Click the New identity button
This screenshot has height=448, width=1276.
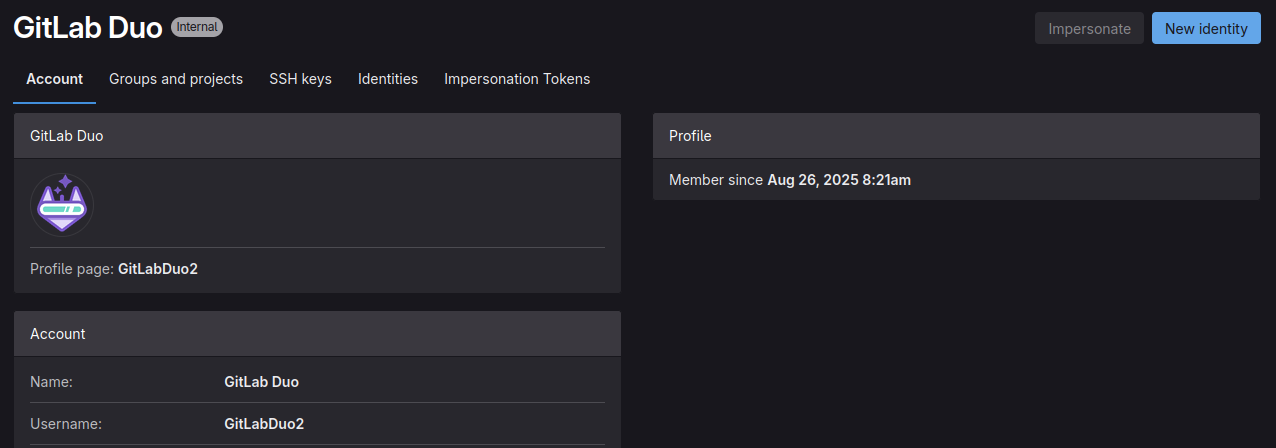(x=1206, y=28)
